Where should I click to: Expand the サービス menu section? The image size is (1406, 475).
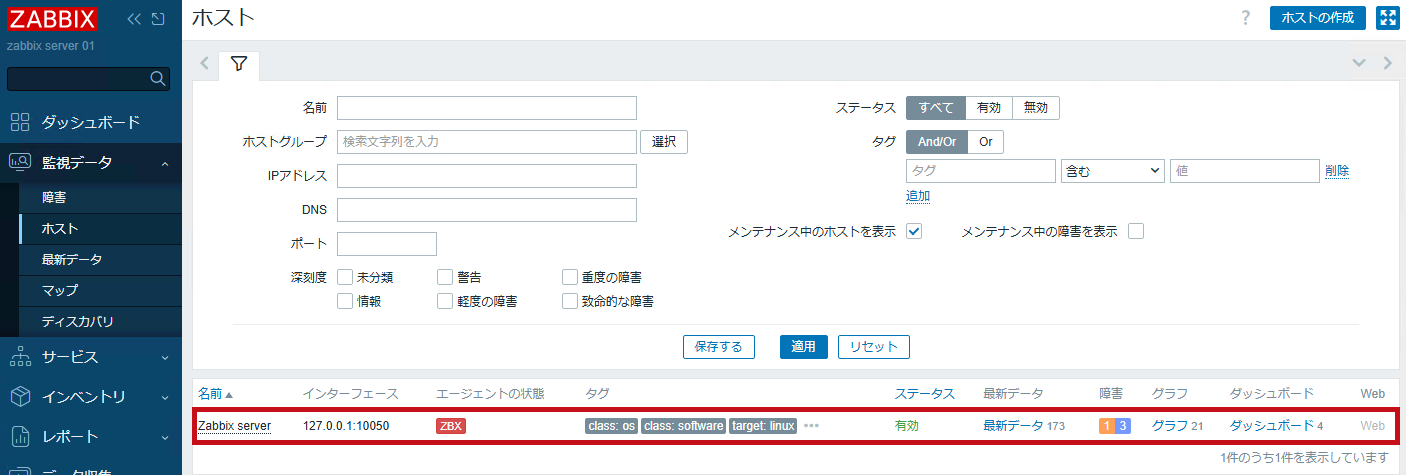[90, 356]
